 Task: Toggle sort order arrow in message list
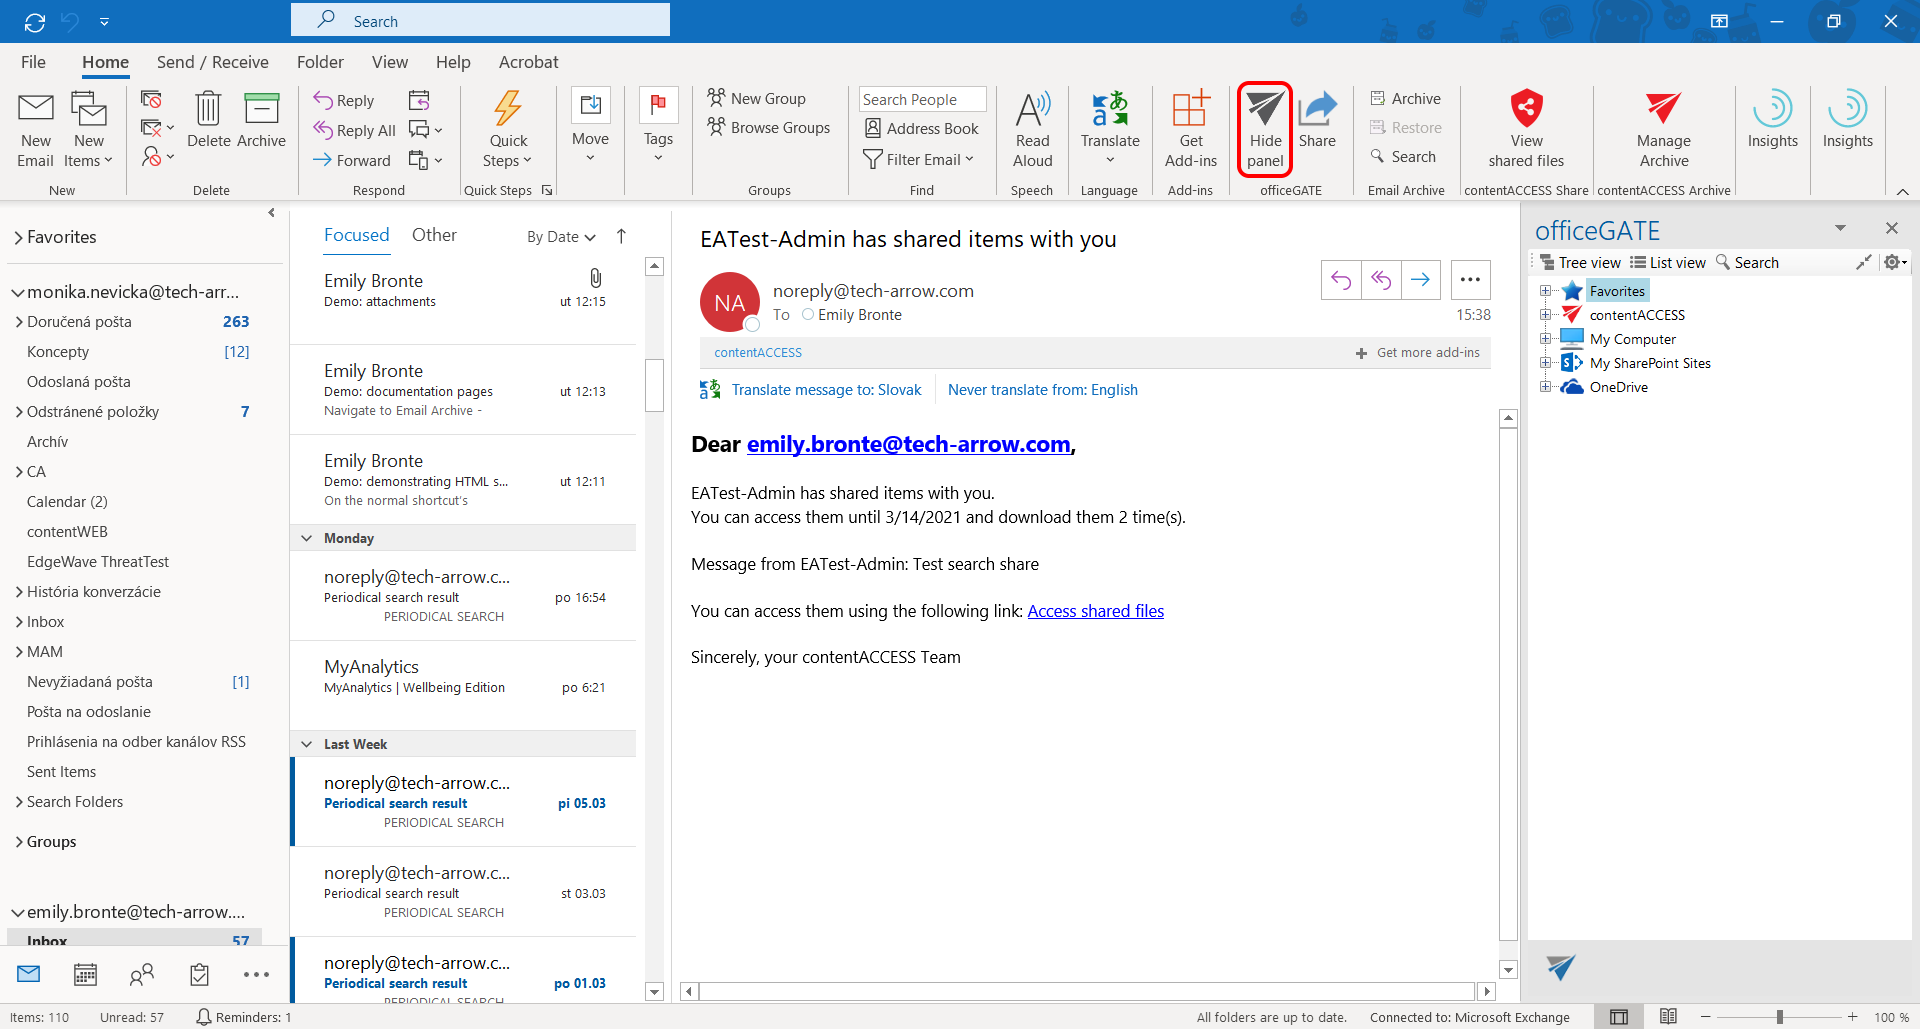point(621,236)
